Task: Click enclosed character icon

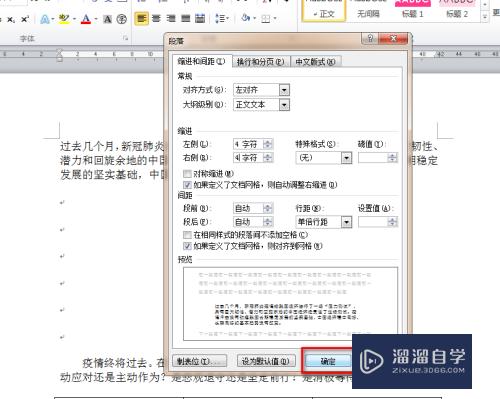Action: click(x=122, y=19)
